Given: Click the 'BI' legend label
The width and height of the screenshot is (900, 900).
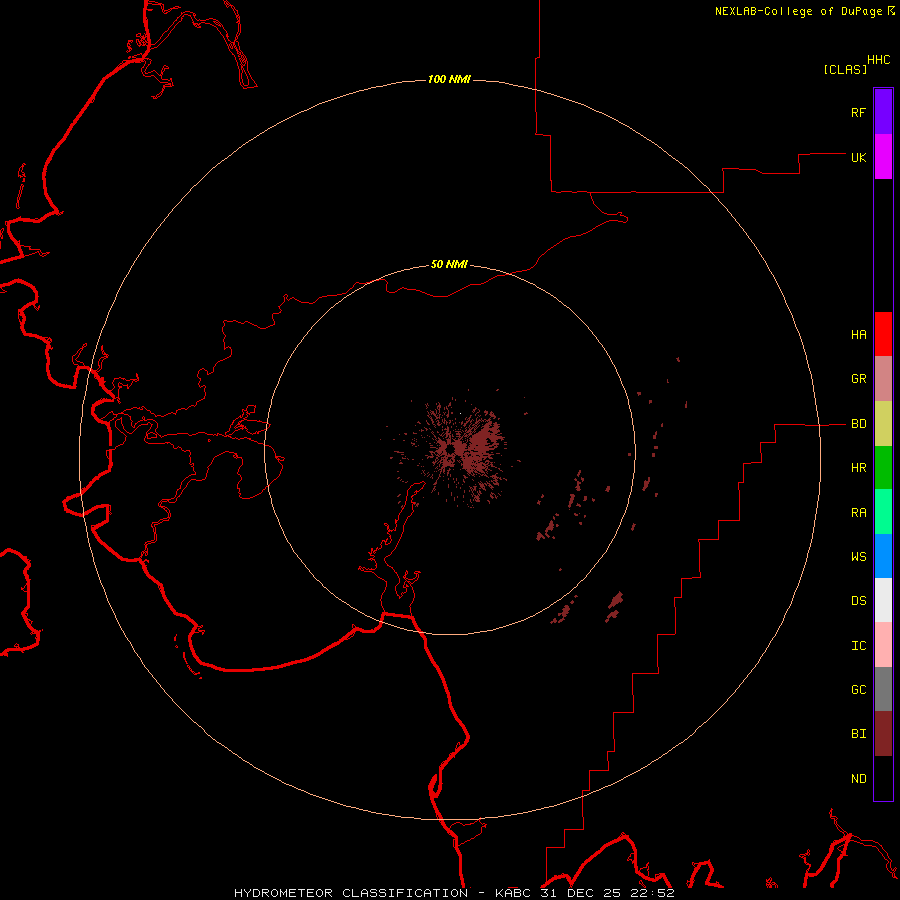Looking at the screenshot, I should (x=859, y=734).
